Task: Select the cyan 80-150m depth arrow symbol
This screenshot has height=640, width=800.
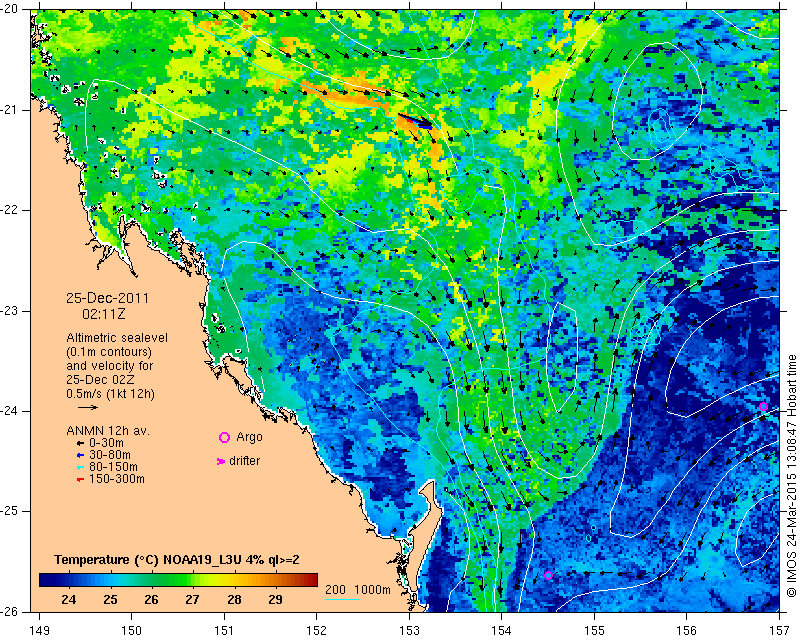Action: click(x=80, y=467)
